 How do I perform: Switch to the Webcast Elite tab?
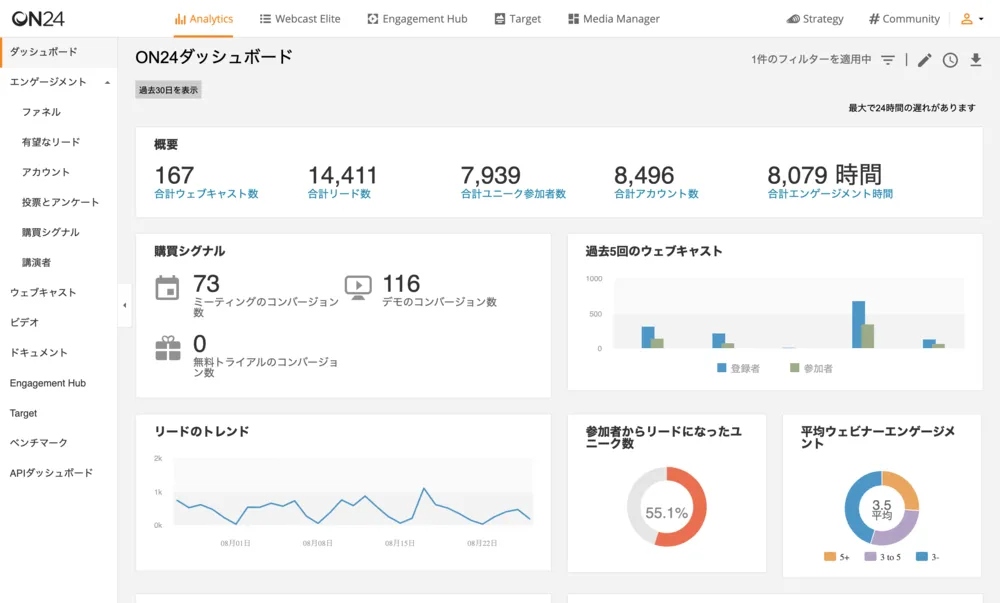point(300,19)
